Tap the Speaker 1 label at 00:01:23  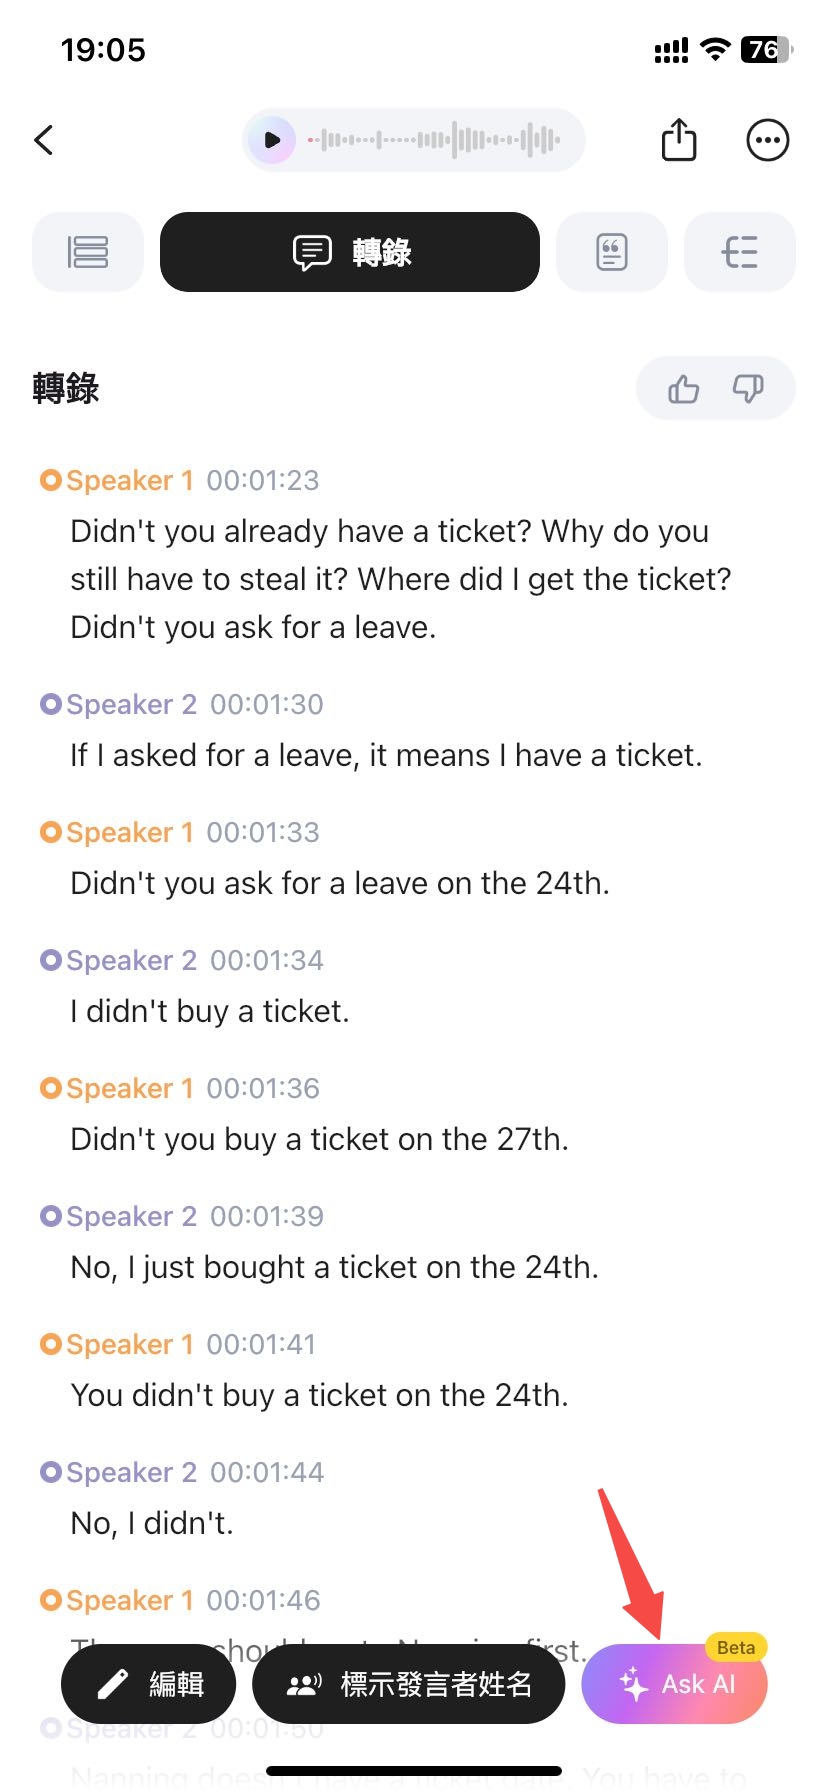point(130,480)
